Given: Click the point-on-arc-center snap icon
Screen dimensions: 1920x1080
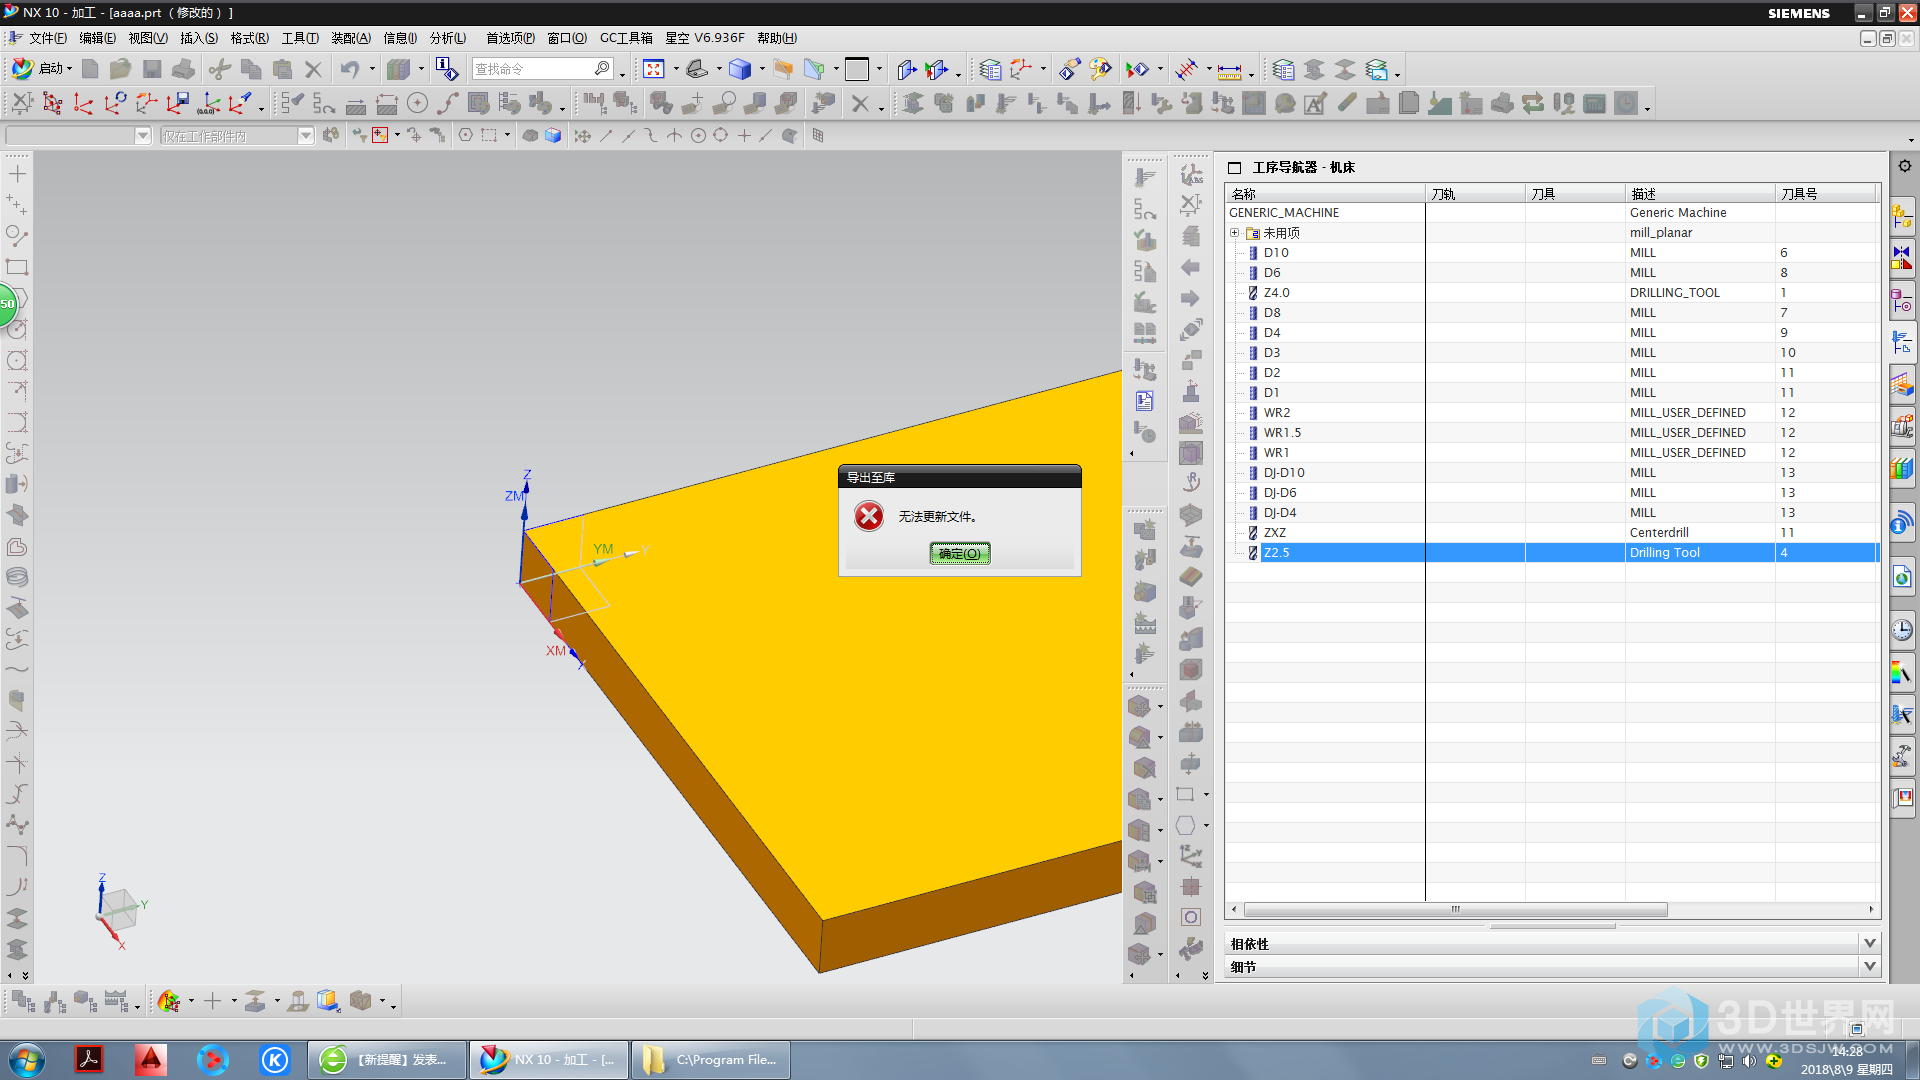Looking at the screenshot, I should (699, 135).
